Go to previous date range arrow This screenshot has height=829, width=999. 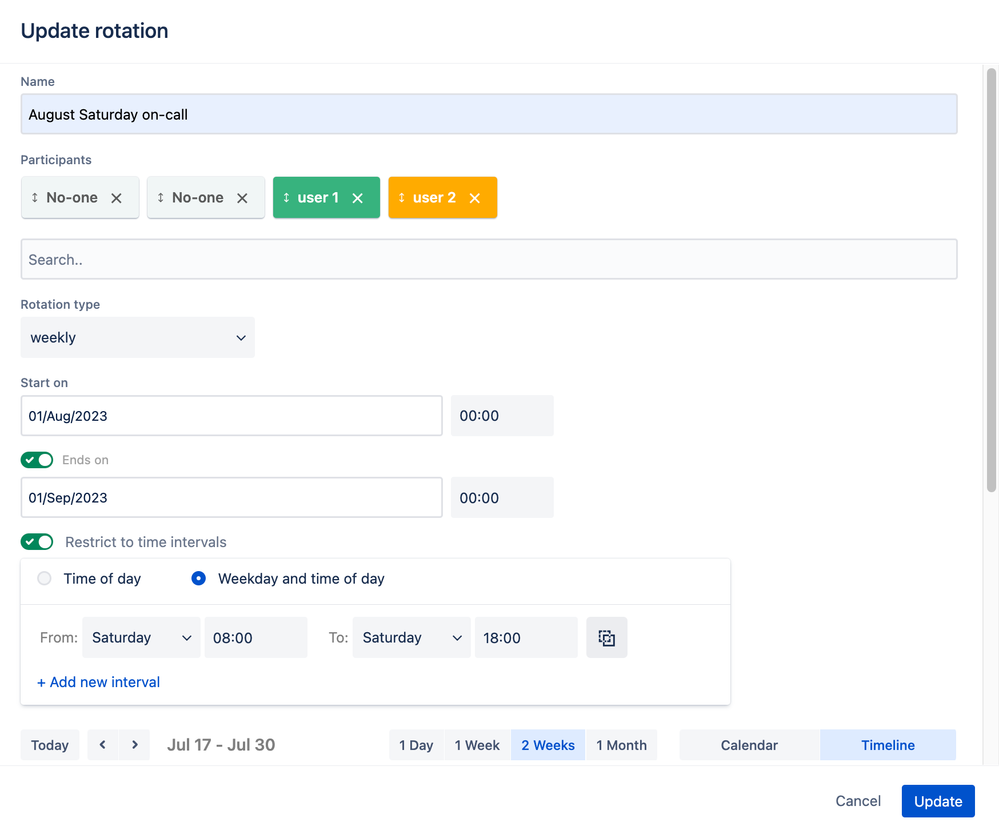point(103,744)
